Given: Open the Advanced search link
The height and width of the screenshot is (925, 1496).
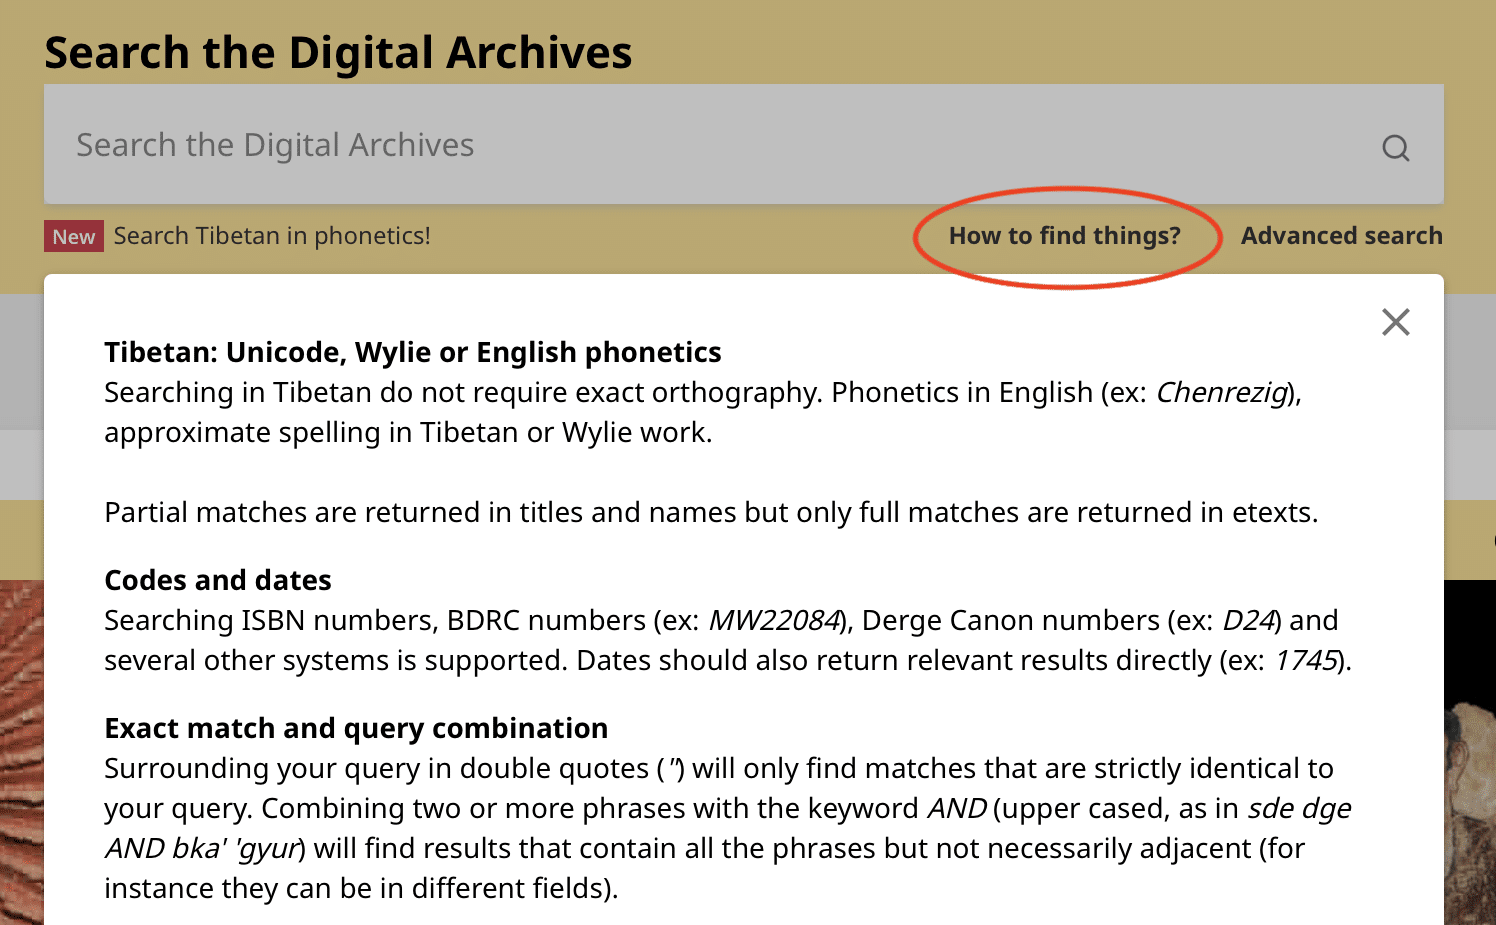Looking at the screenshot, I should coord(1341,236).
